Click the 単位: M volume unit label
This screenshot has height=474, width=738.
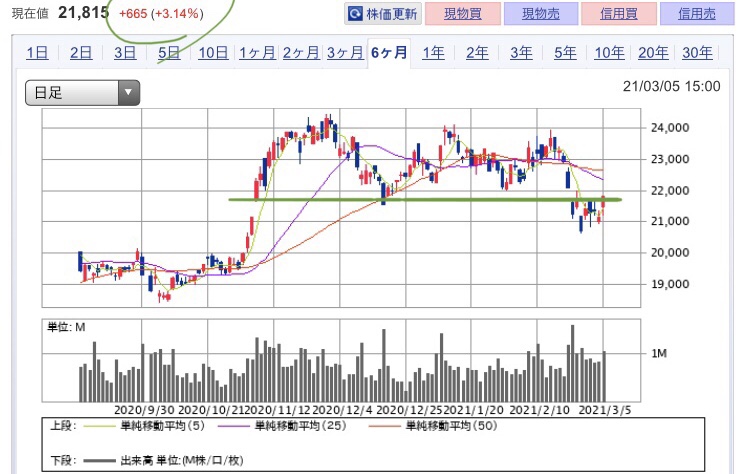point(66,327)
